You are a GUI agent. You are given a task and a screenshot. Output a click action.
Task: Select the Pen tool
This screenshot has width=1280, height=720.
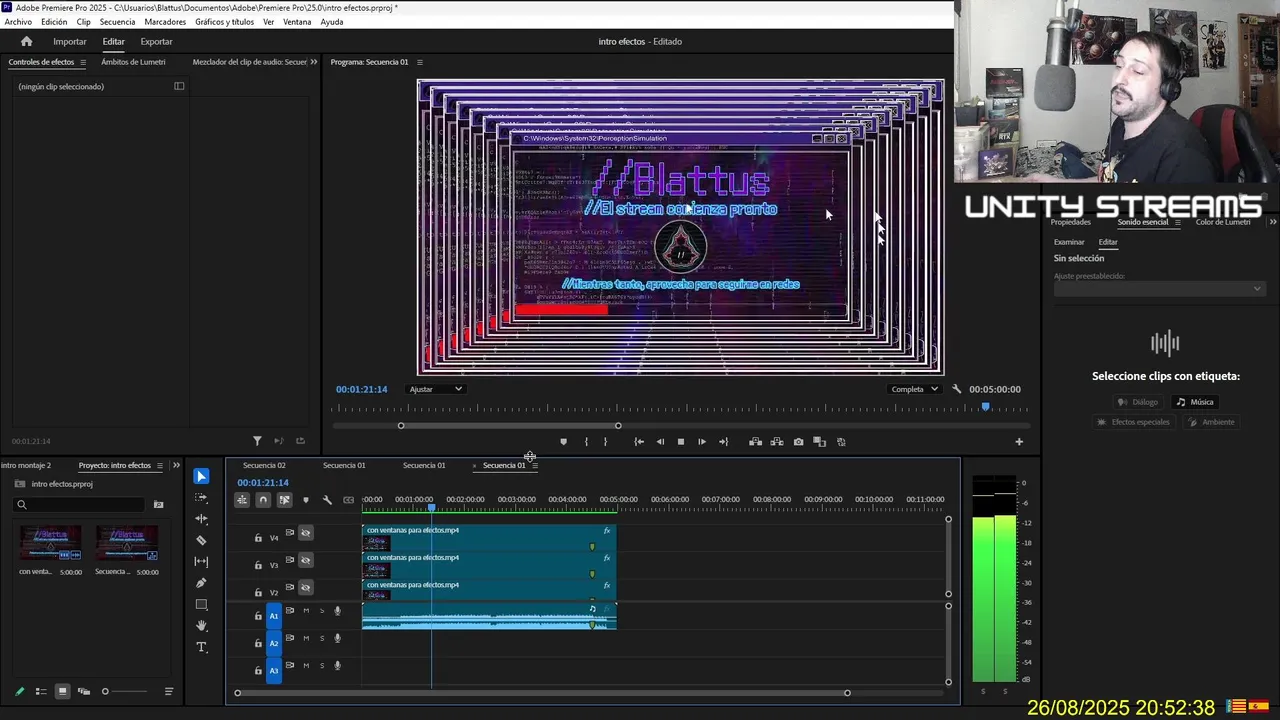click(201, 583)
